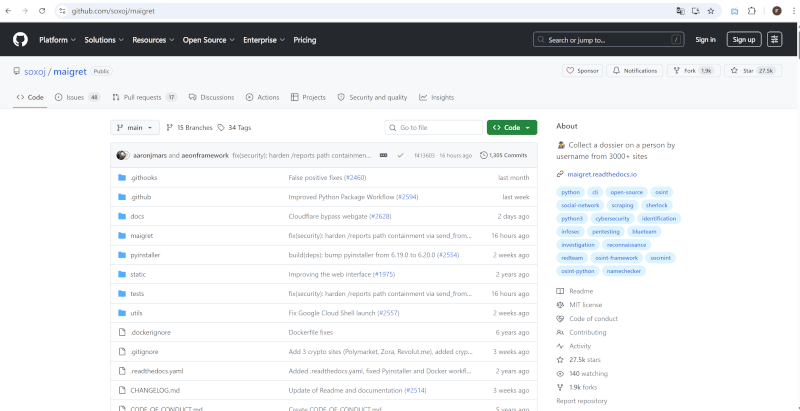
Task: Click the aaronjmars commit author avatar
Action: click(x=121, y=155)
